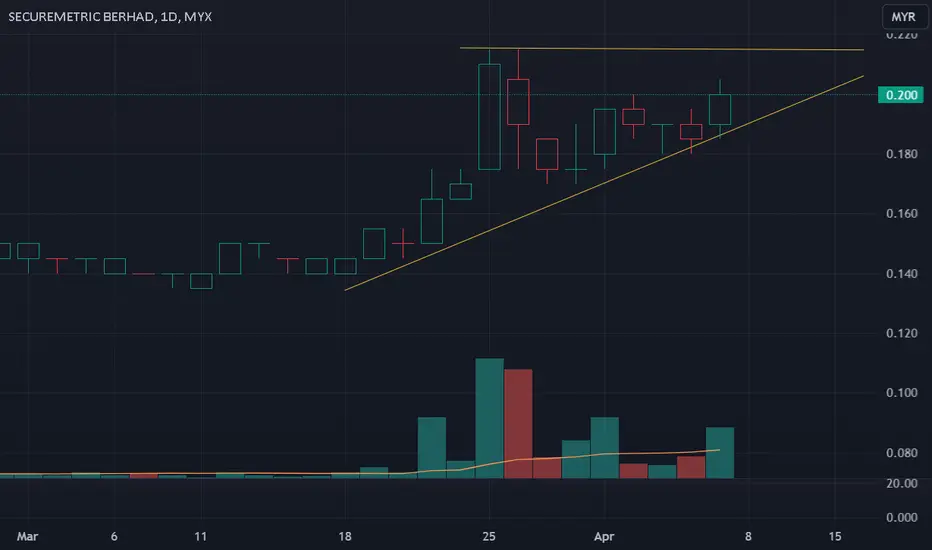Click the large green candle on March 25

pyautogui.click(x=489, y=117)
